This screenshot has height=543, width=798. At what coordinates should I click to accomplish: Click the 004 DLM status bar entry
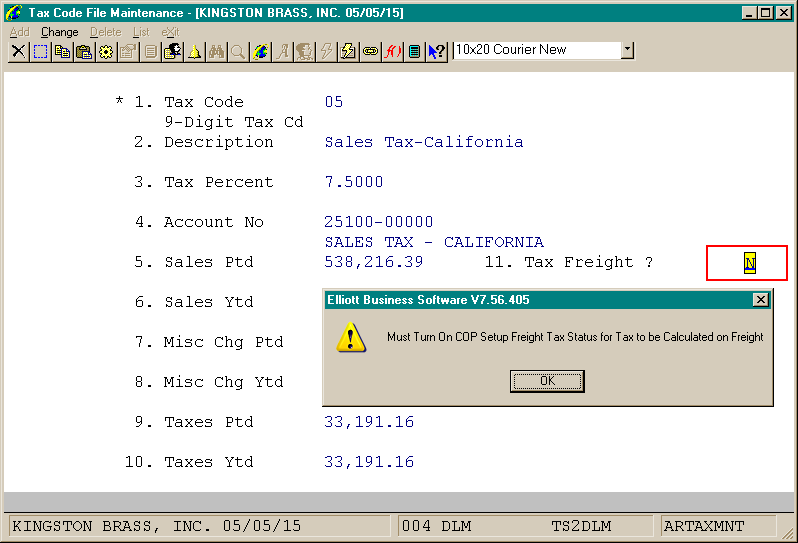click(436, 526)
